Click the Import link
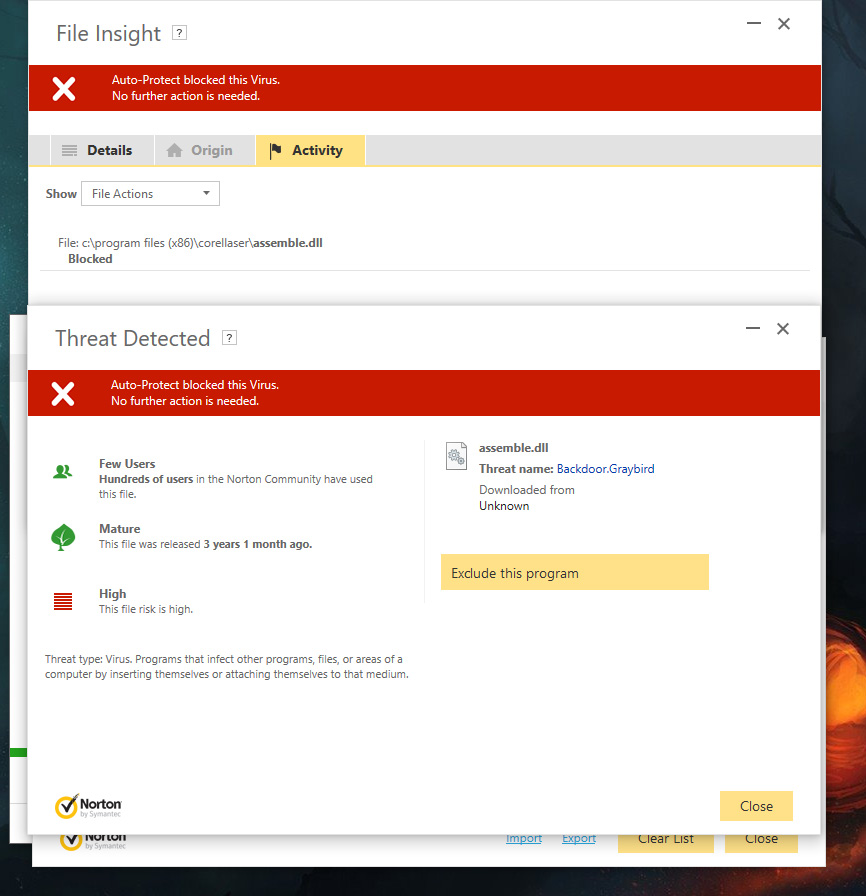The height and width of the screenshot is (896, 866). 524,839
